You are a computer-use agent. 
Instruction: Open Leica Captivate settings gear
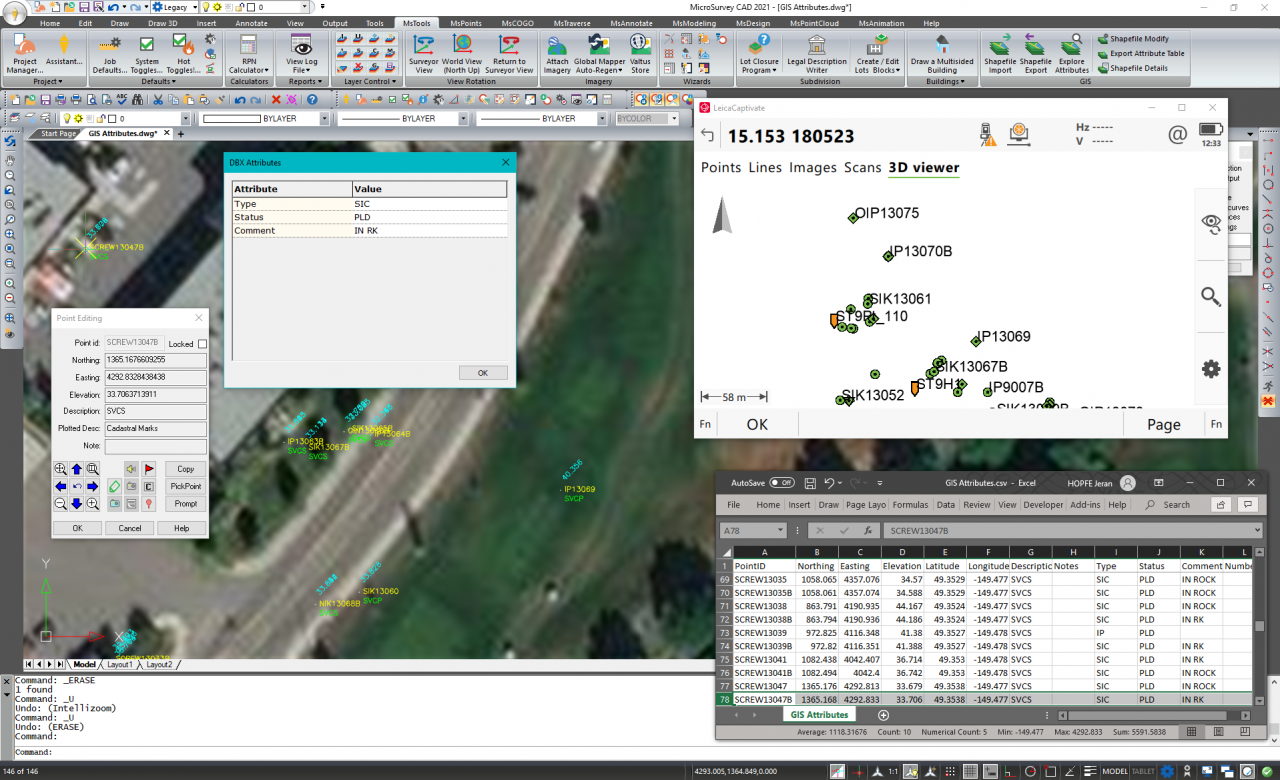pyautogui.click(x=1210, y=369)
